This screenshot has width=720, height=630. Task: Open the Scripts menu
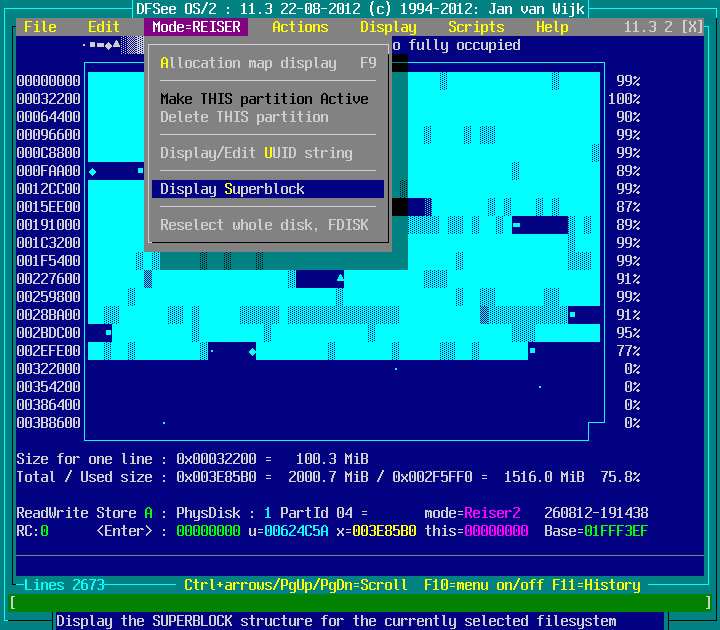pyautogui.click(x=476, y=27)
